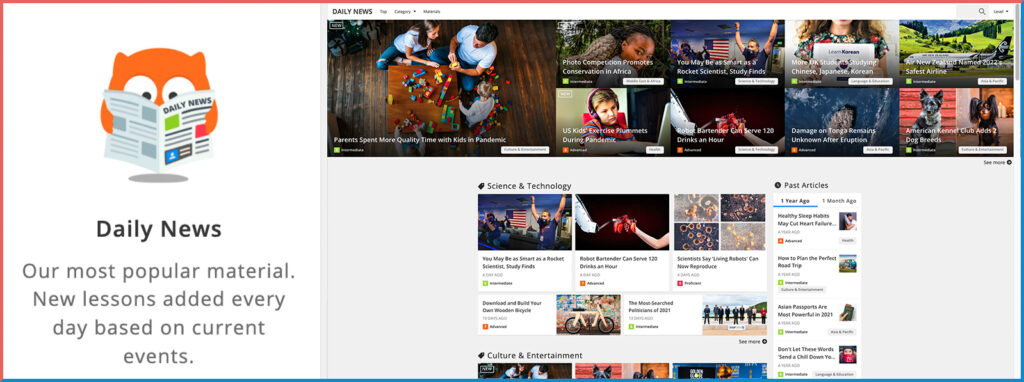Click the search magnifier icon in header
1024x382 pixels.
click(x=982, y=11)
